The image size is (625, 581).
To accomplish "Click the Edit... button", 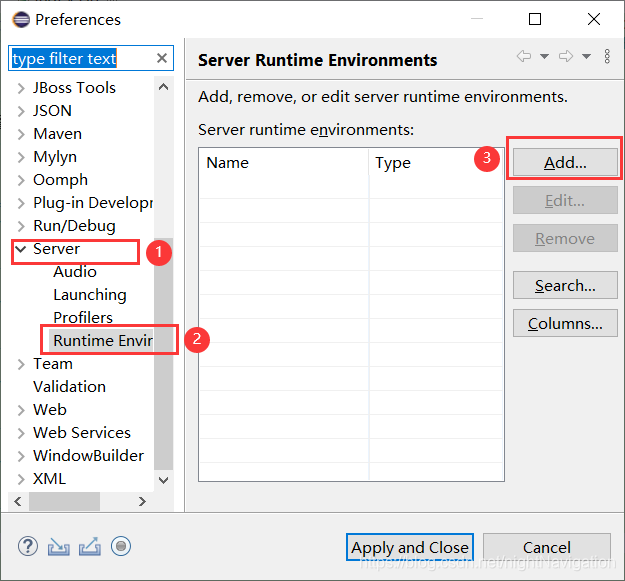I will pyautogui.click(x=565, y=200).
